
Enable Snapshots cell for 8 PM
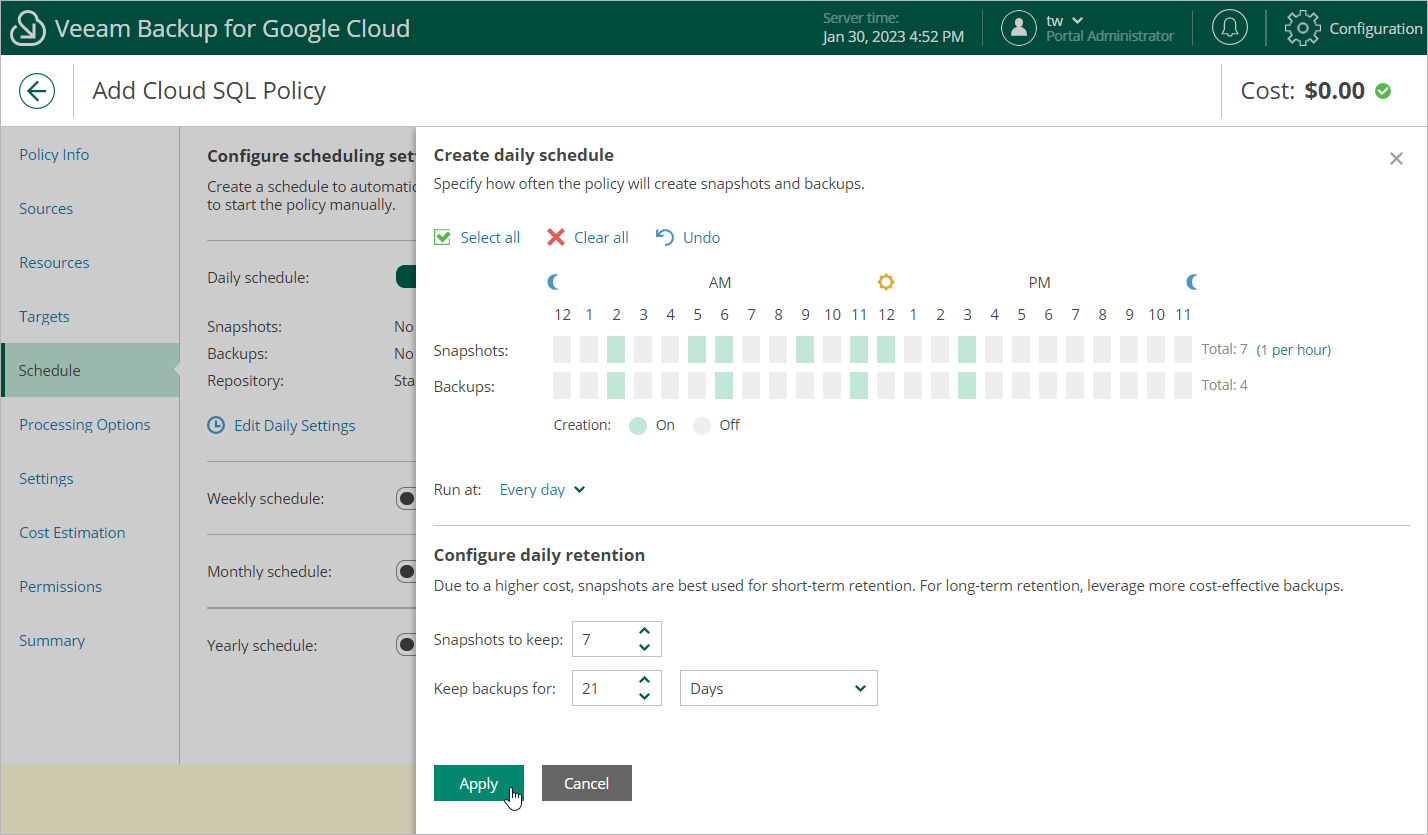click(1102, 350)
